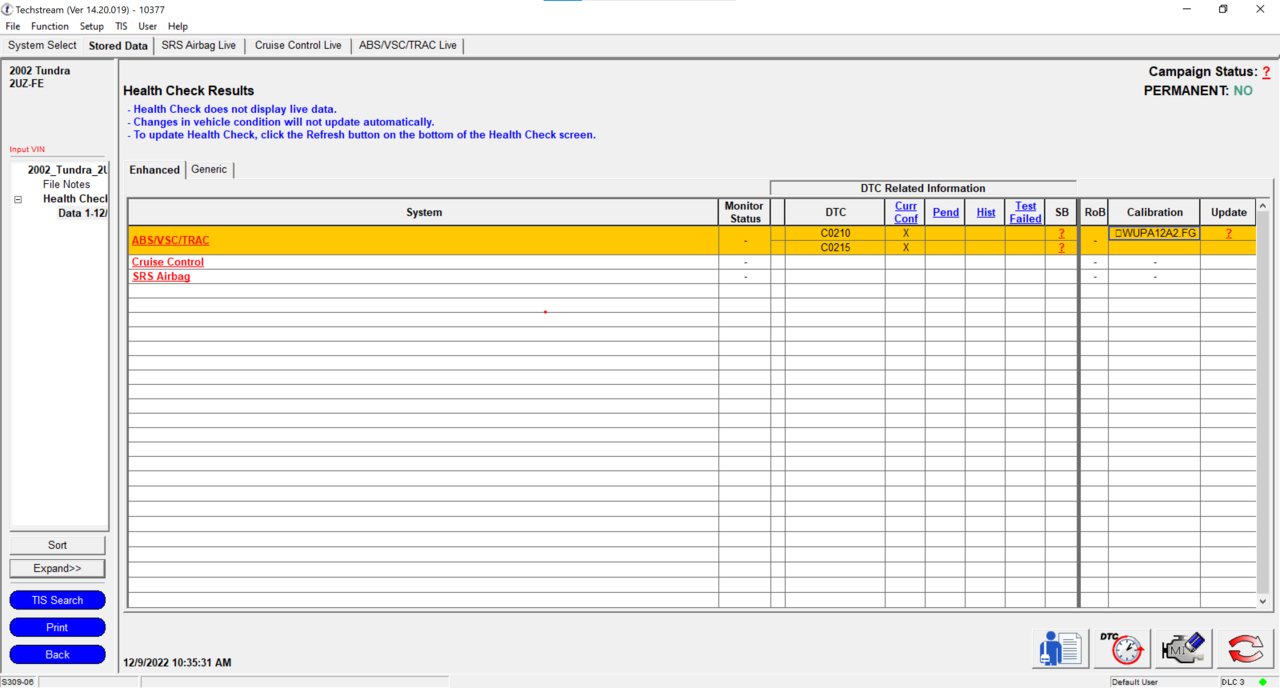Image resolution: width=1280 pixels, height=688 pixels.
Task: Open the TIS menu
Action: pos(121,26)
